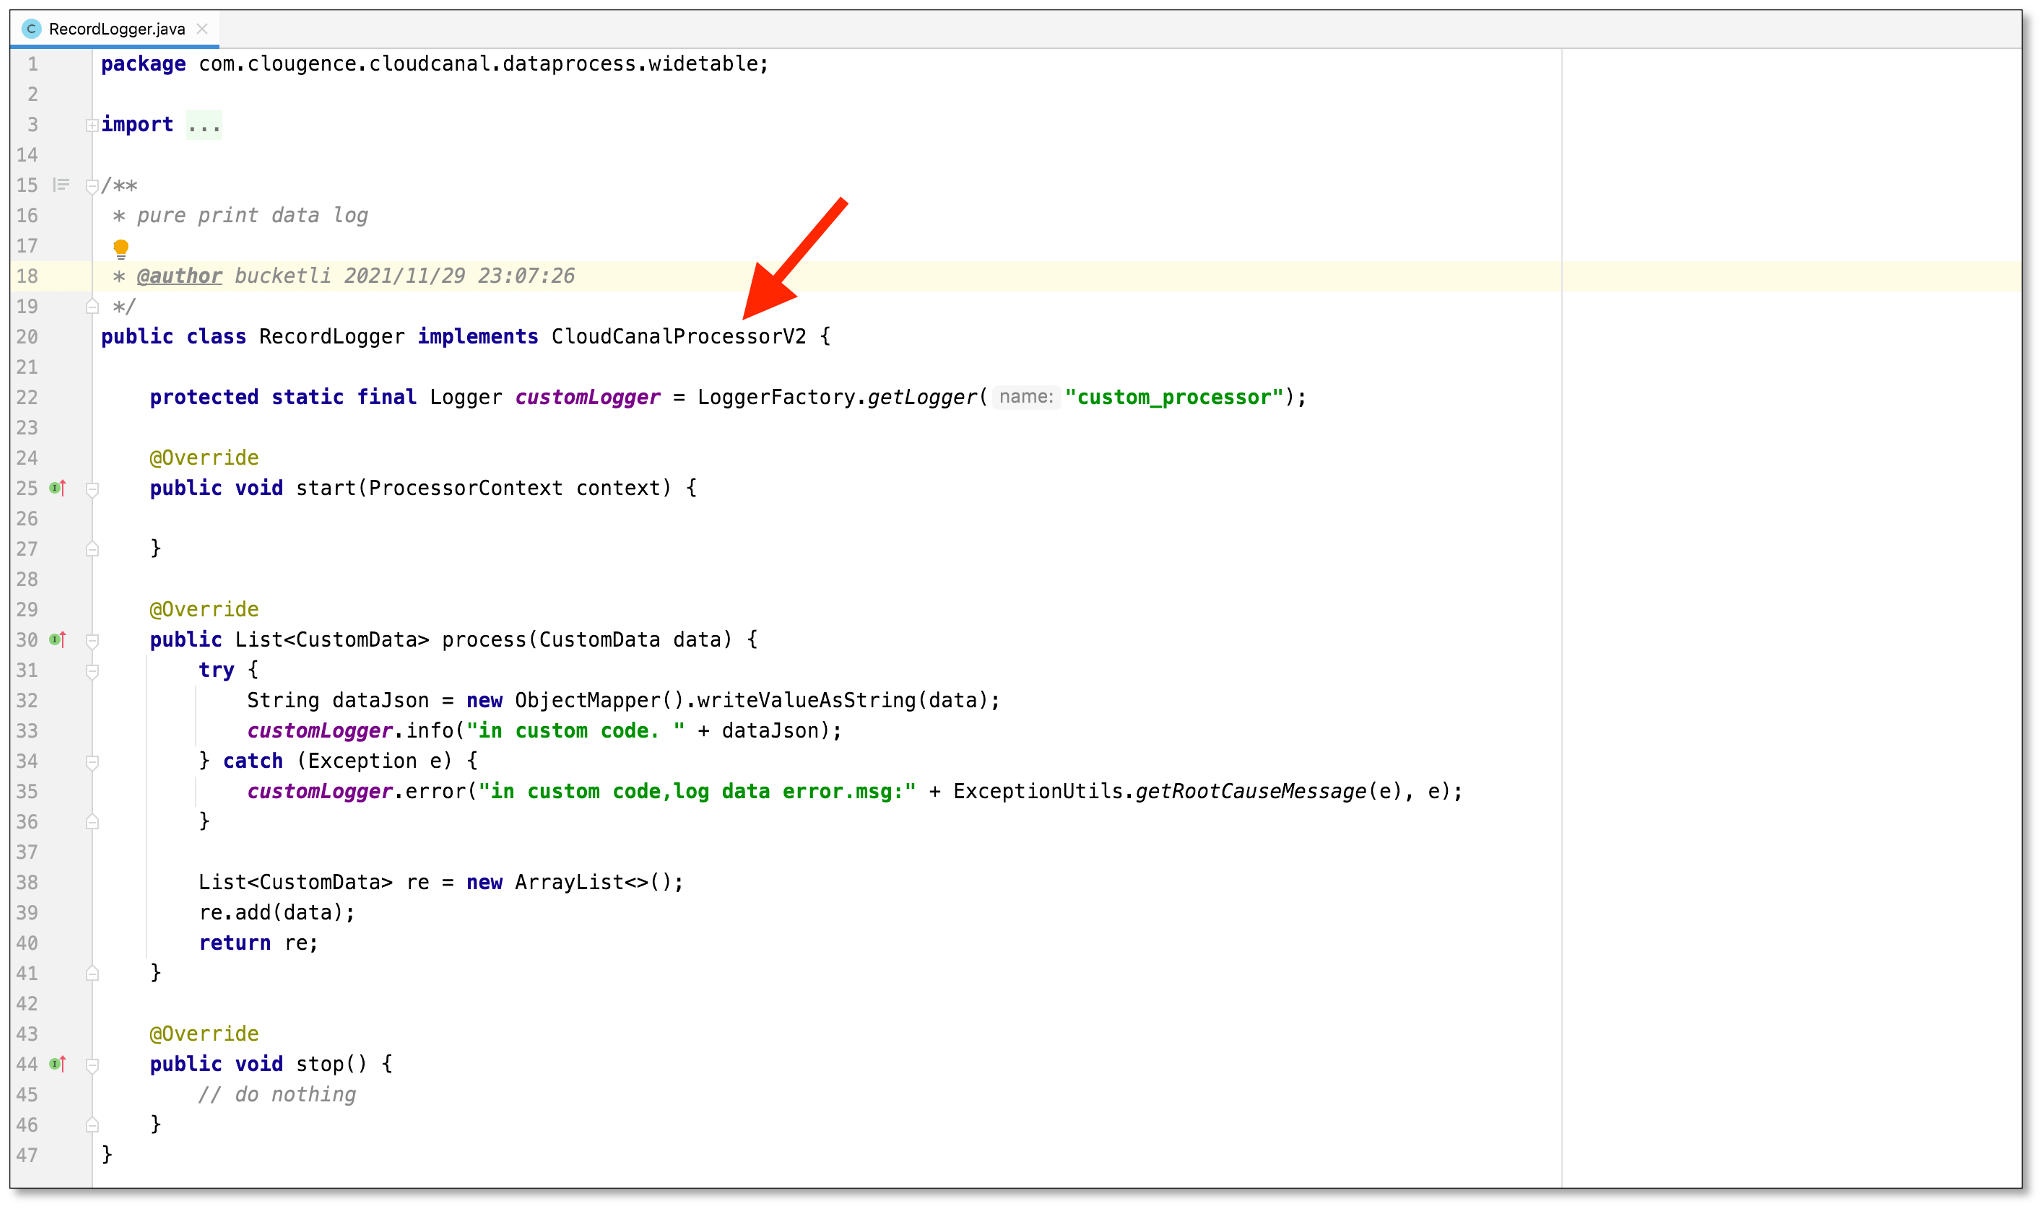Collapse the Javadoc comment block fold marker
This screenshot has height=1212, width=2044.
[x=93, y=185]
